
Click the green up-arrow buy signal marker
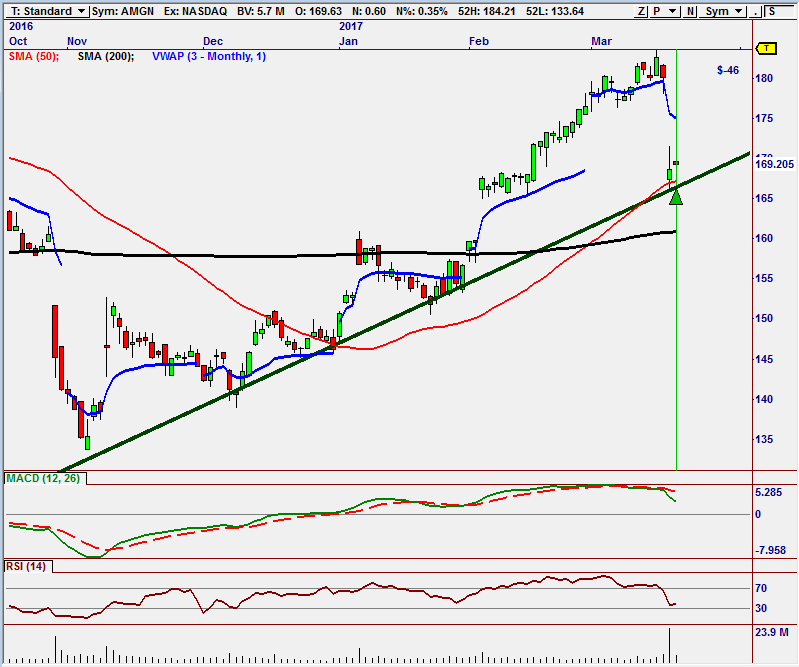[676, 198]
